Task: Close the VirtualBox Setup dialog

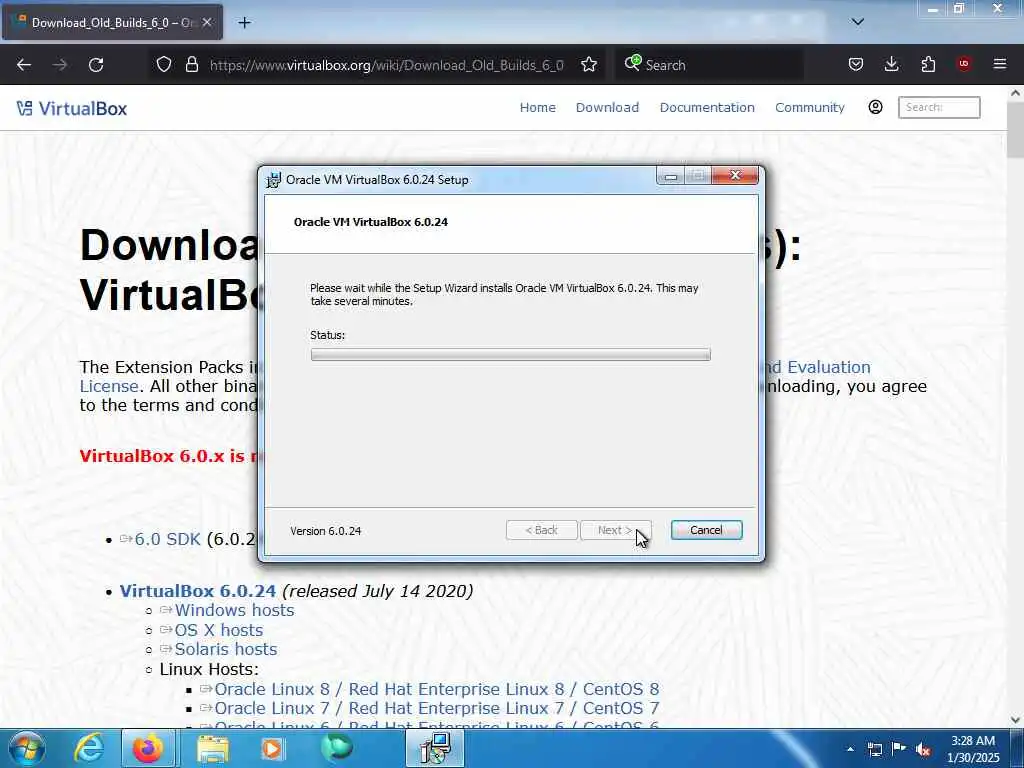Action: pyautogui.click(x=735, y=175)
